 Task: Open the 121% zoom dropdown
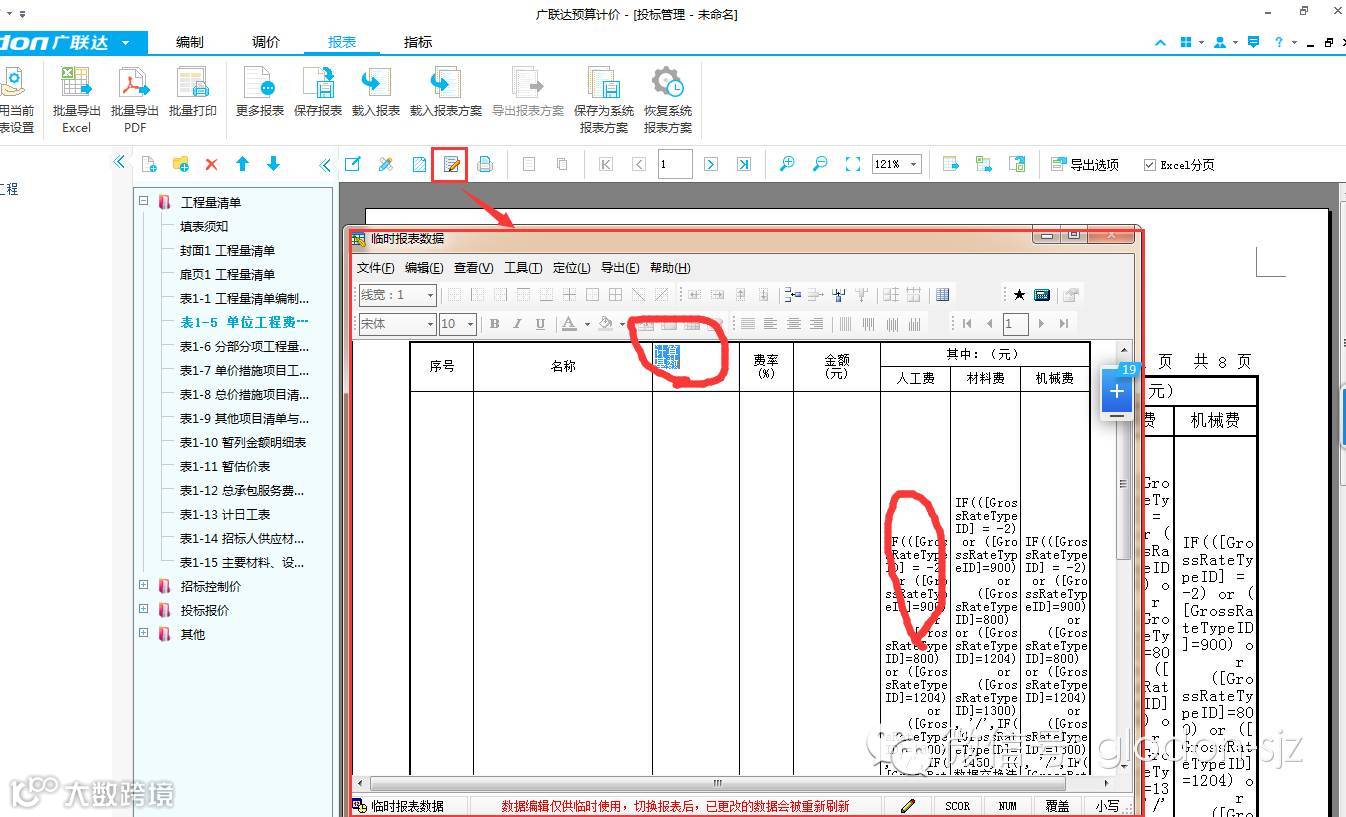pyautogui.click(x=915, y=165)
